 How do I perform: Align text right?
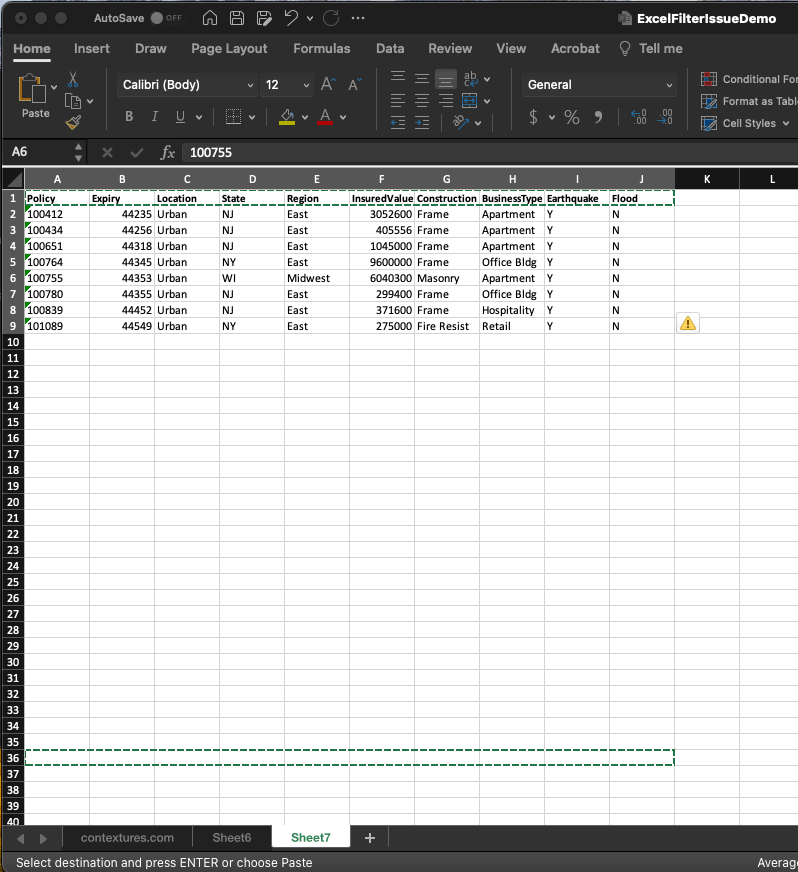[x=446, y=101]
